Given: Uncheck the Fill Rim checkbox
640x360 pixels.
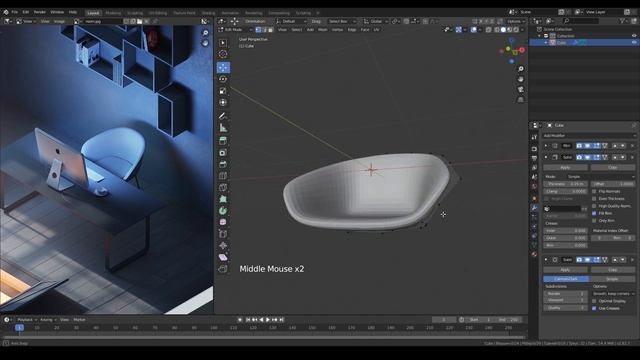Looking at the screenshot, I should click(594, 213).
